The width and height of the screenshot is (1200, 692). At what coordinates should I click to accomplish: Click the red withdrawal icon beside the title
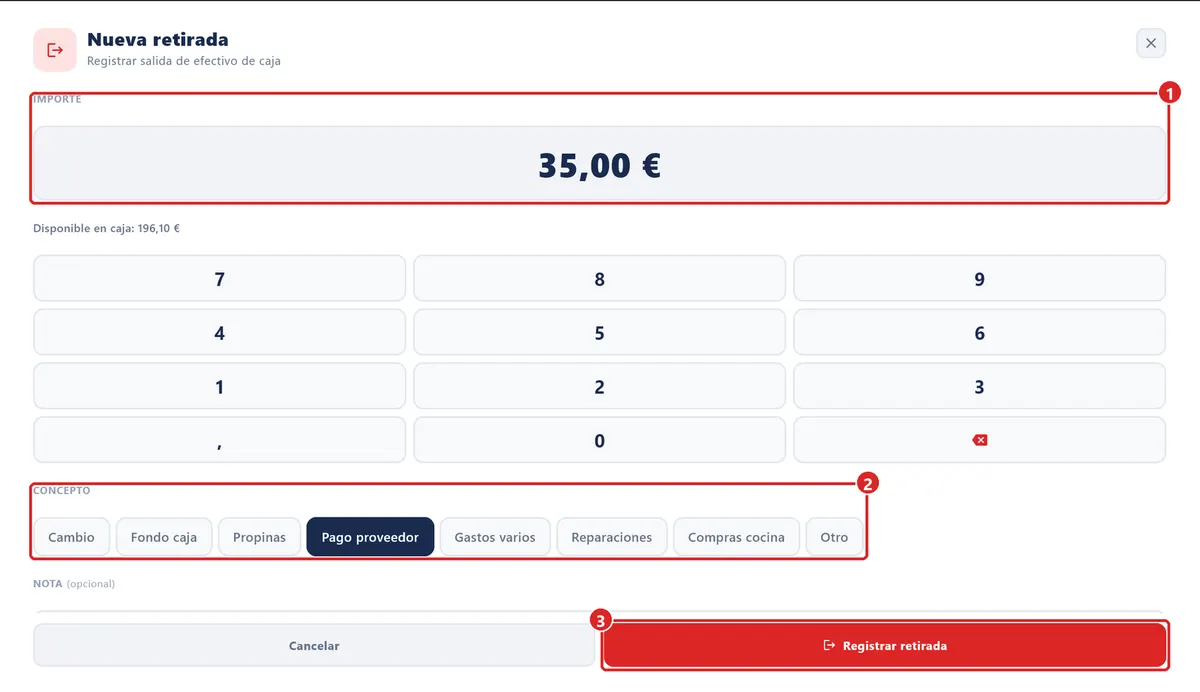point(55,50)
